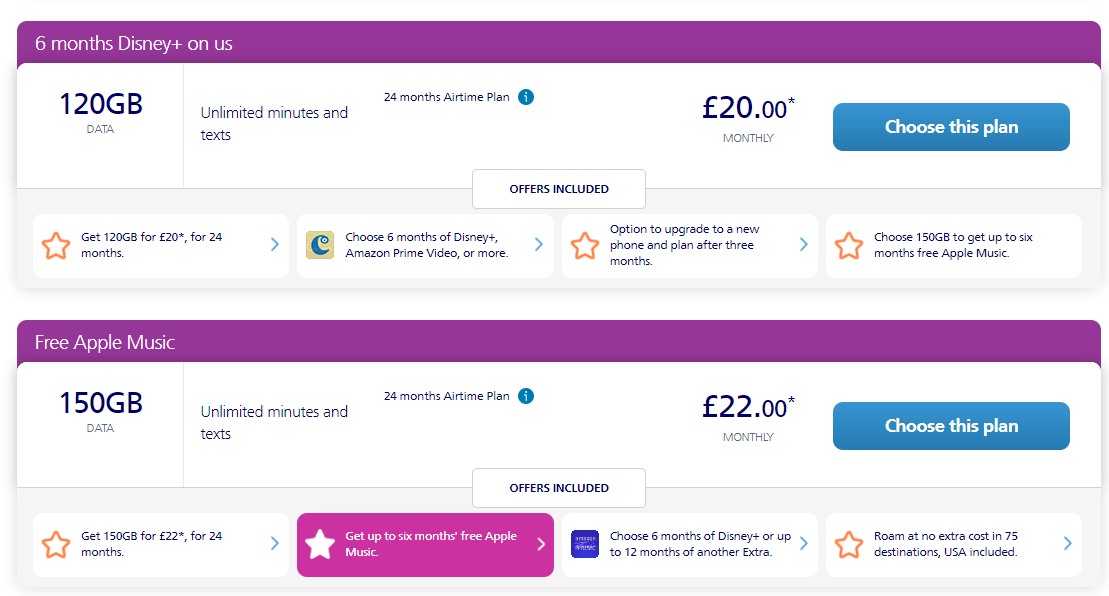Expand the Disney+ or Amazon Prime offer chevron
Viewport: 1109px width, 596px height.
click(539, 245)
